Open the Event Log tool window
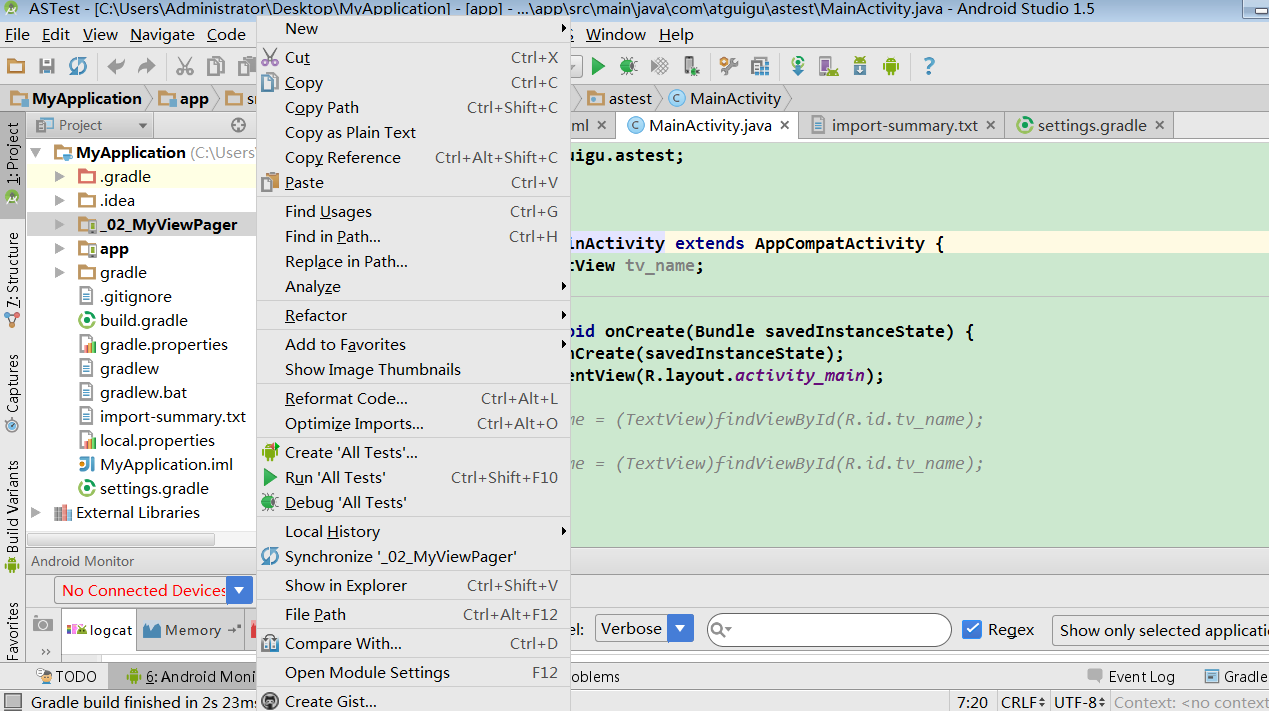Screen dimensions: 1269x711 [1130, 677]
